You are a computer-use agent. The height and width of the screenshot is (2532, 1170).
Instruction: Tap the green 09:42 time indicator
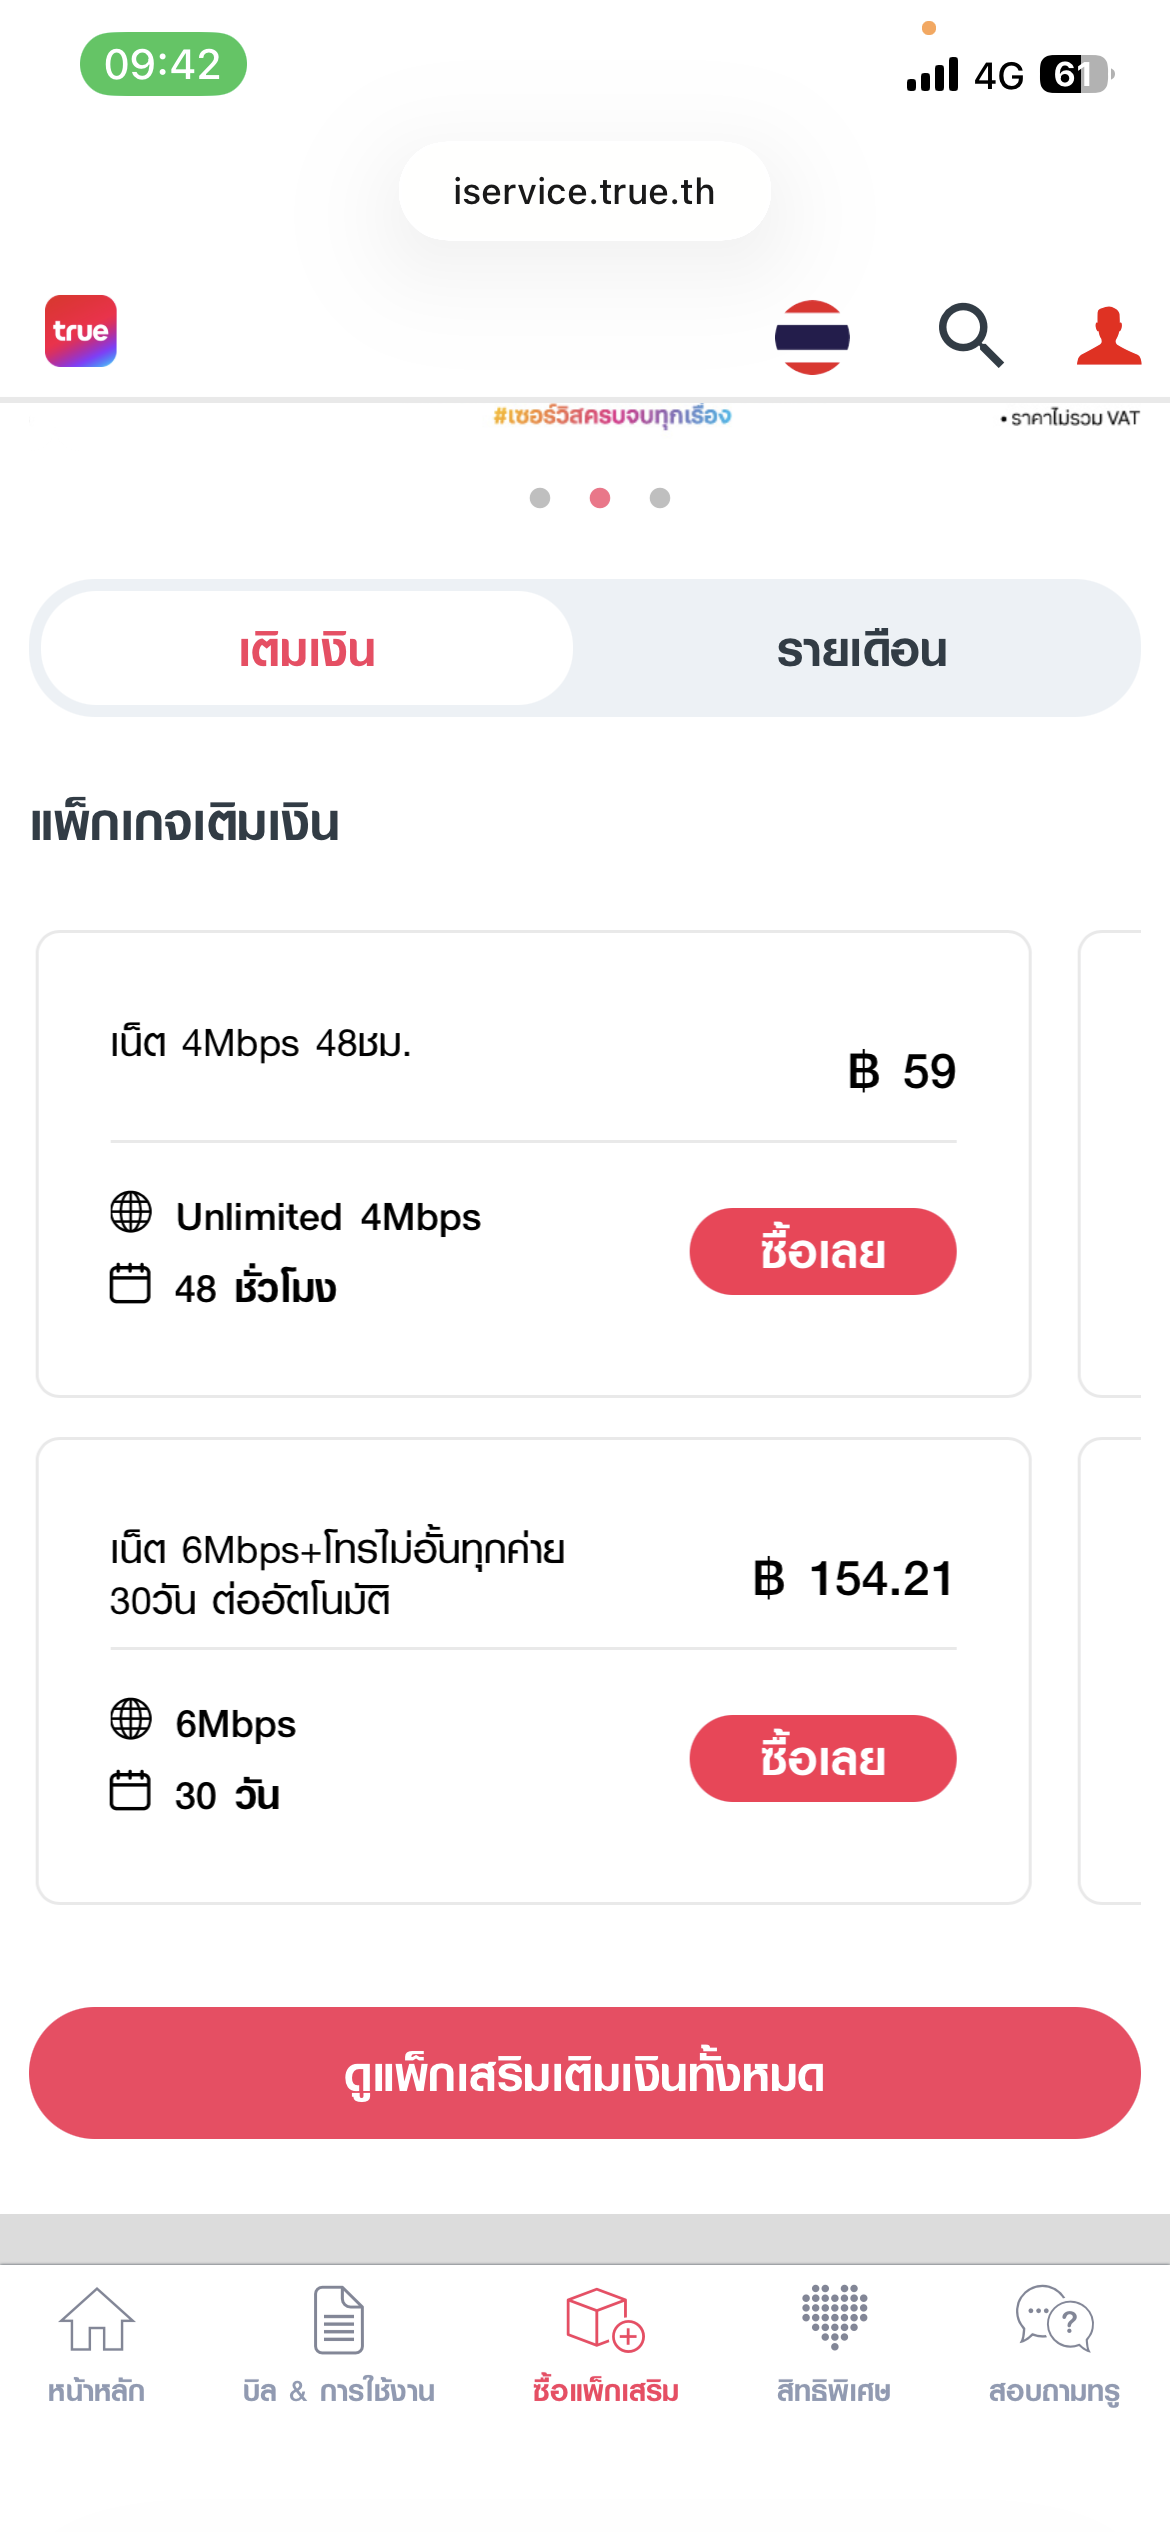163,65
